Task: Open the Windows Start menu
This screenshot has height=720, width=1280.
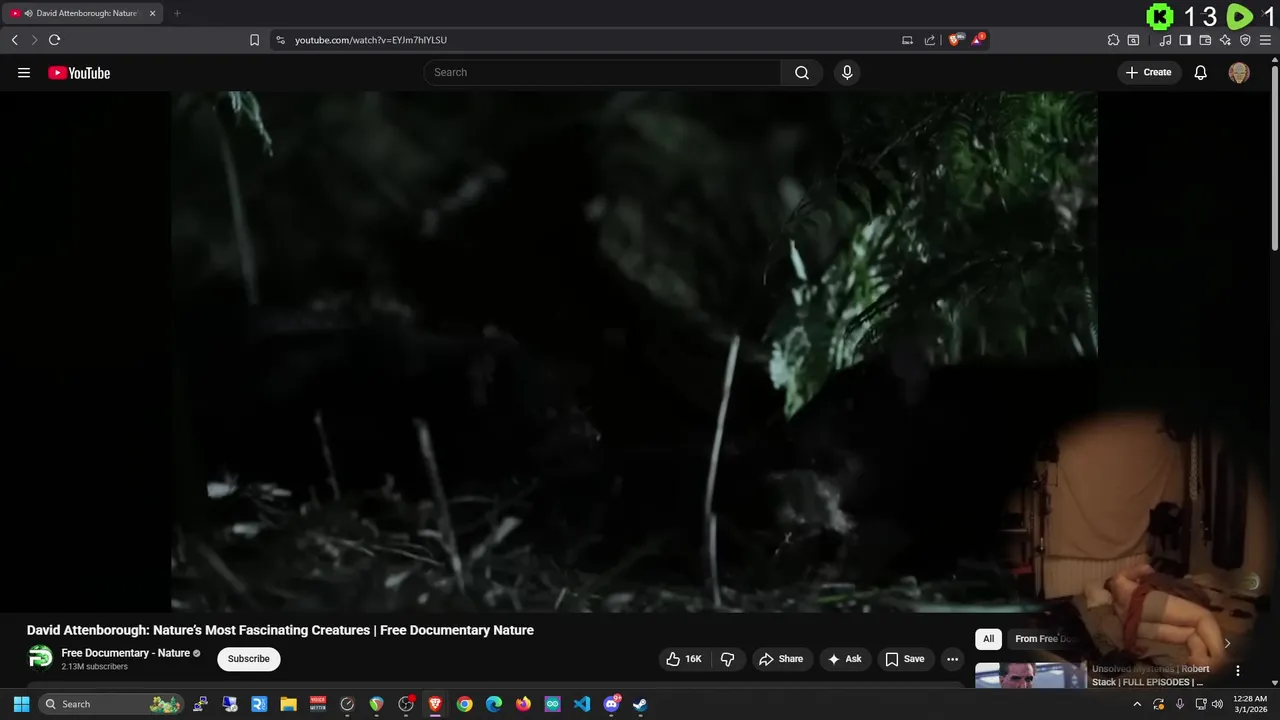Action: pos(21,704)
